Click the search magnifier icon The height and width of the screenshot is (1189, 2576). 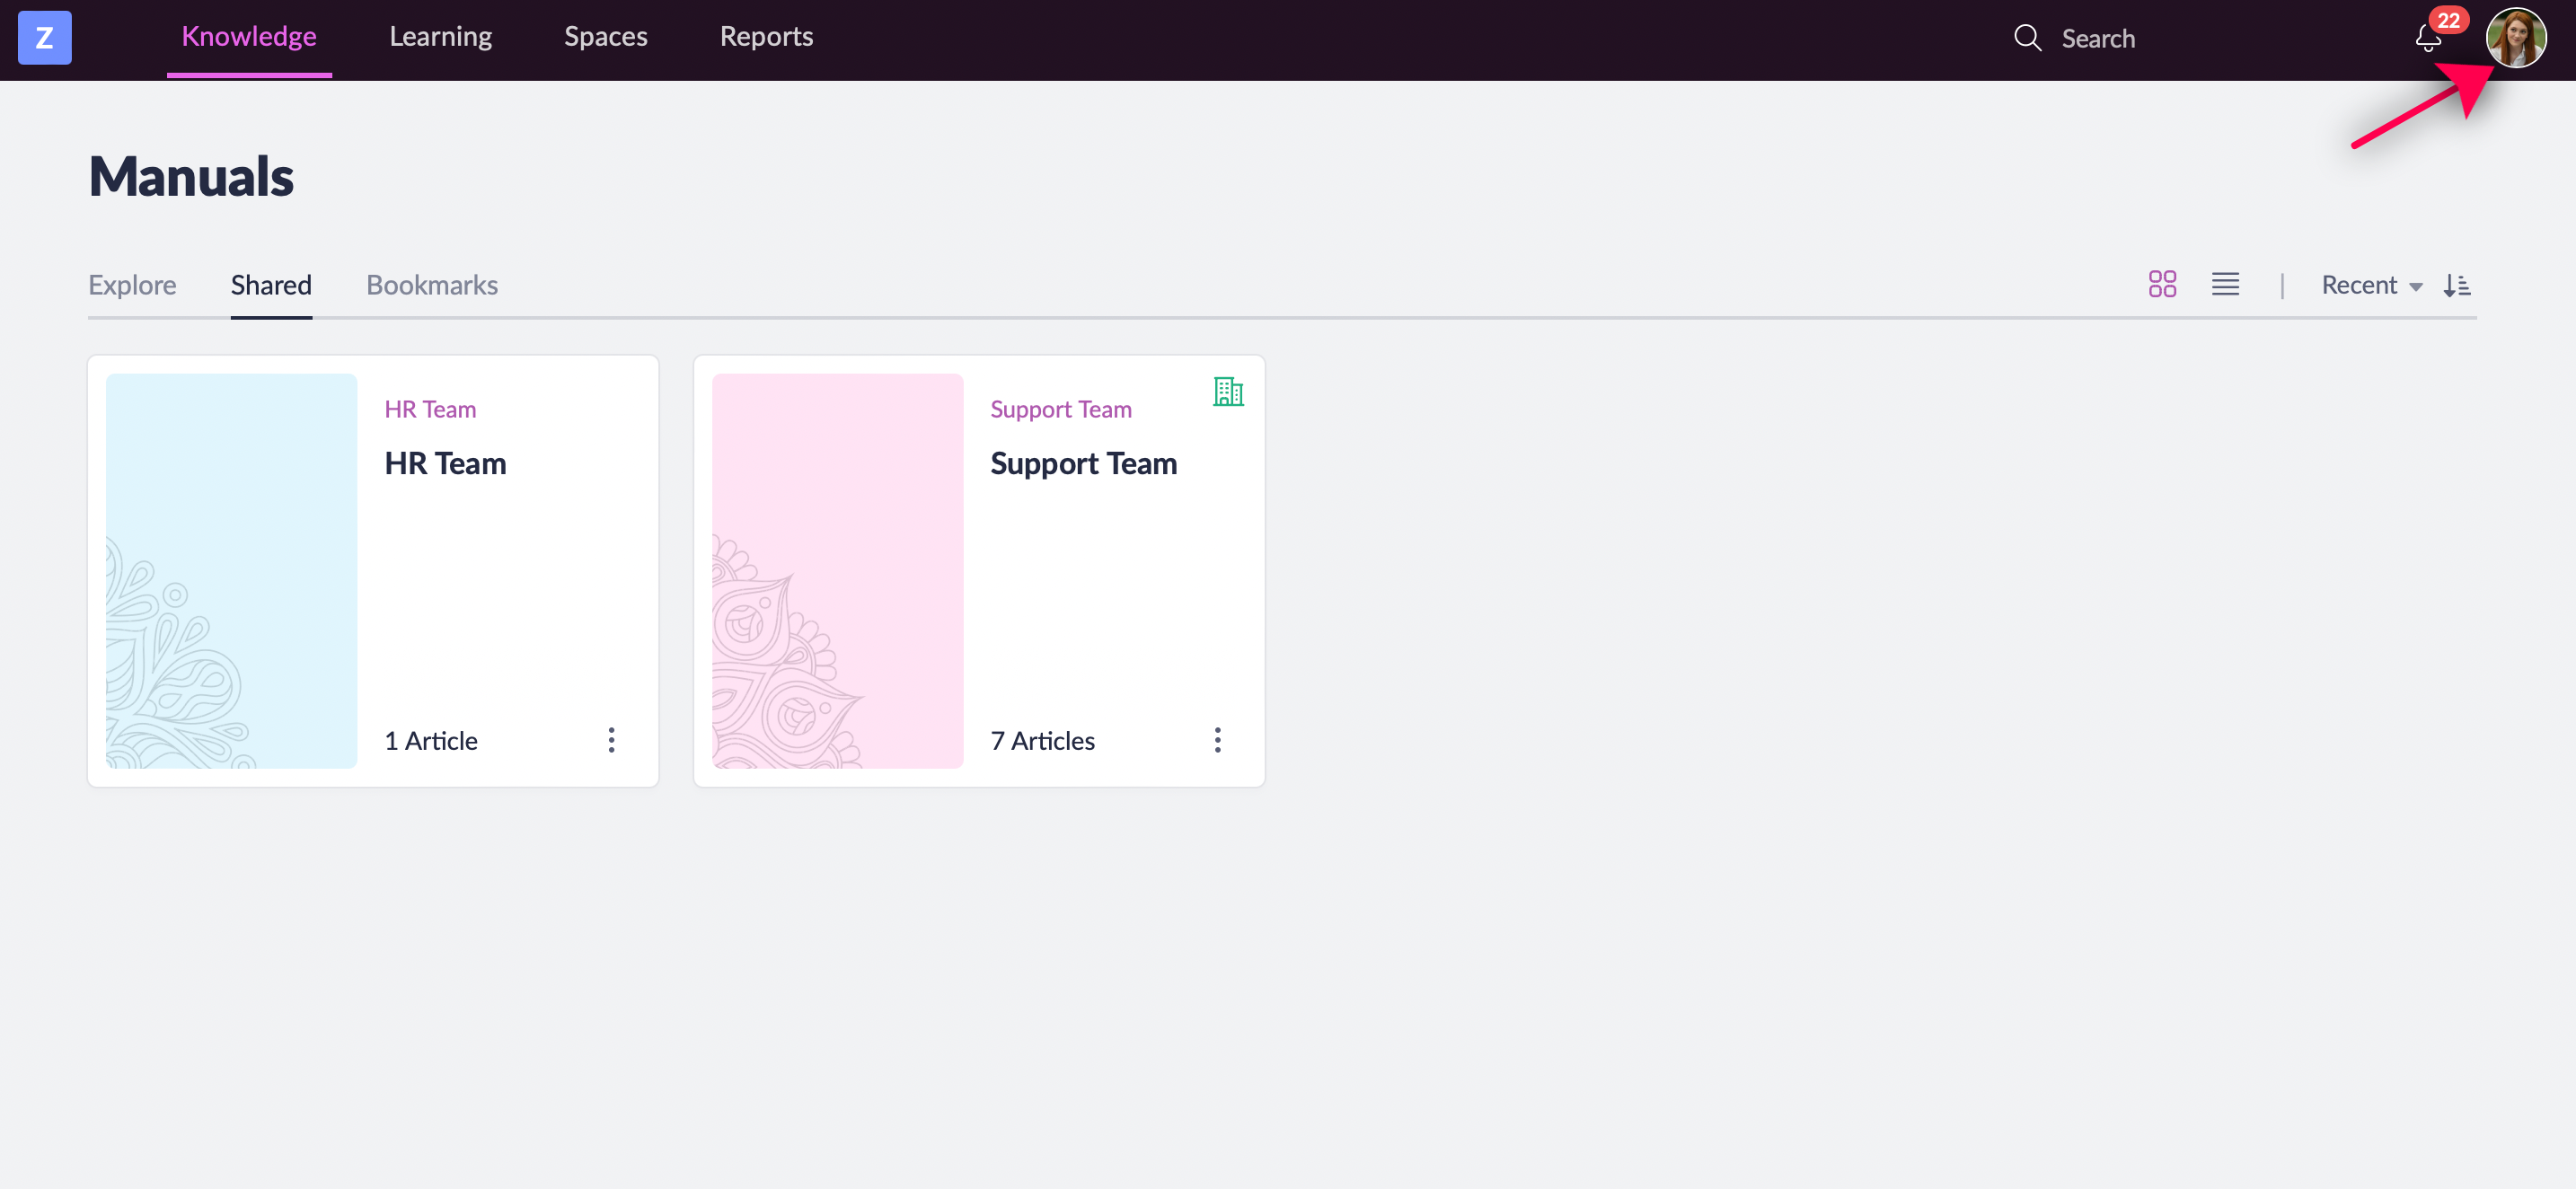click(2027, 38)
